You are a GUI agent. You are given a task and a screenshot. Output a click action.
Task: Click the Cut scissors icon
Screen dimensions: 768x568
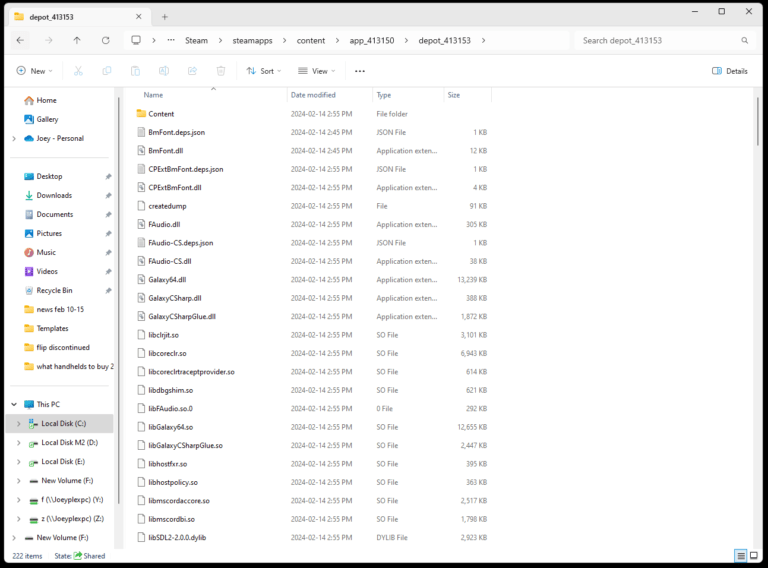(79, 71)
